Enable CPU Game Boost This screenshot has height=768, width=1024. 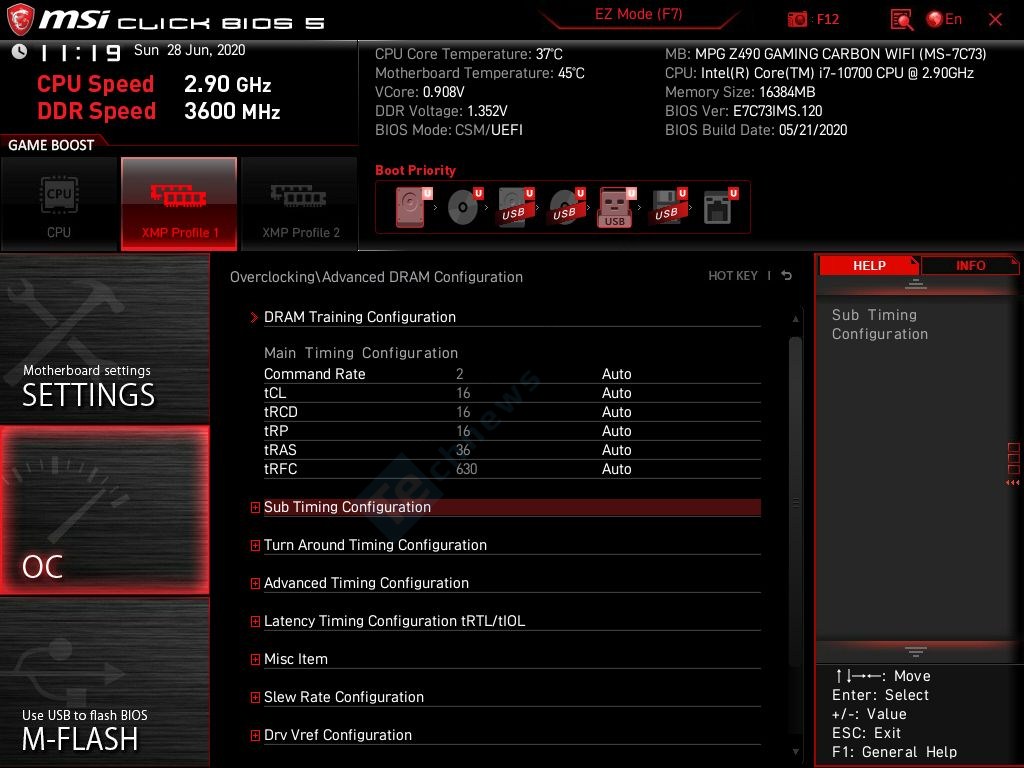point(59,204)
